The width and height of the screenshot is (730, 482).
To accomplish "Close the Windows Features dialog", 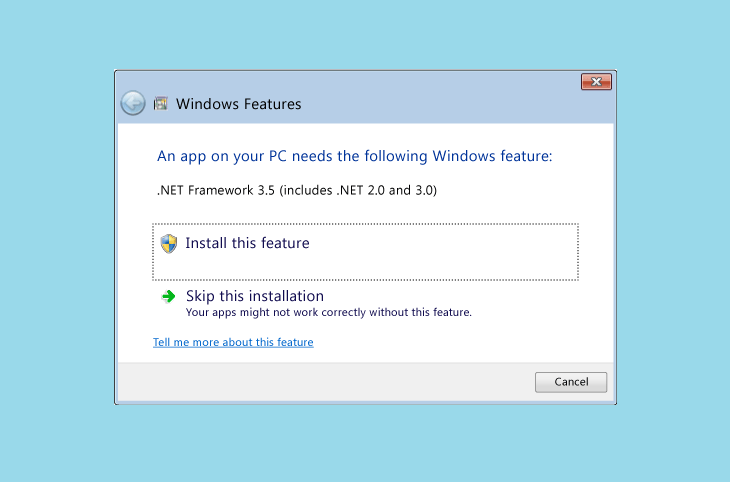I will [596, 82].
